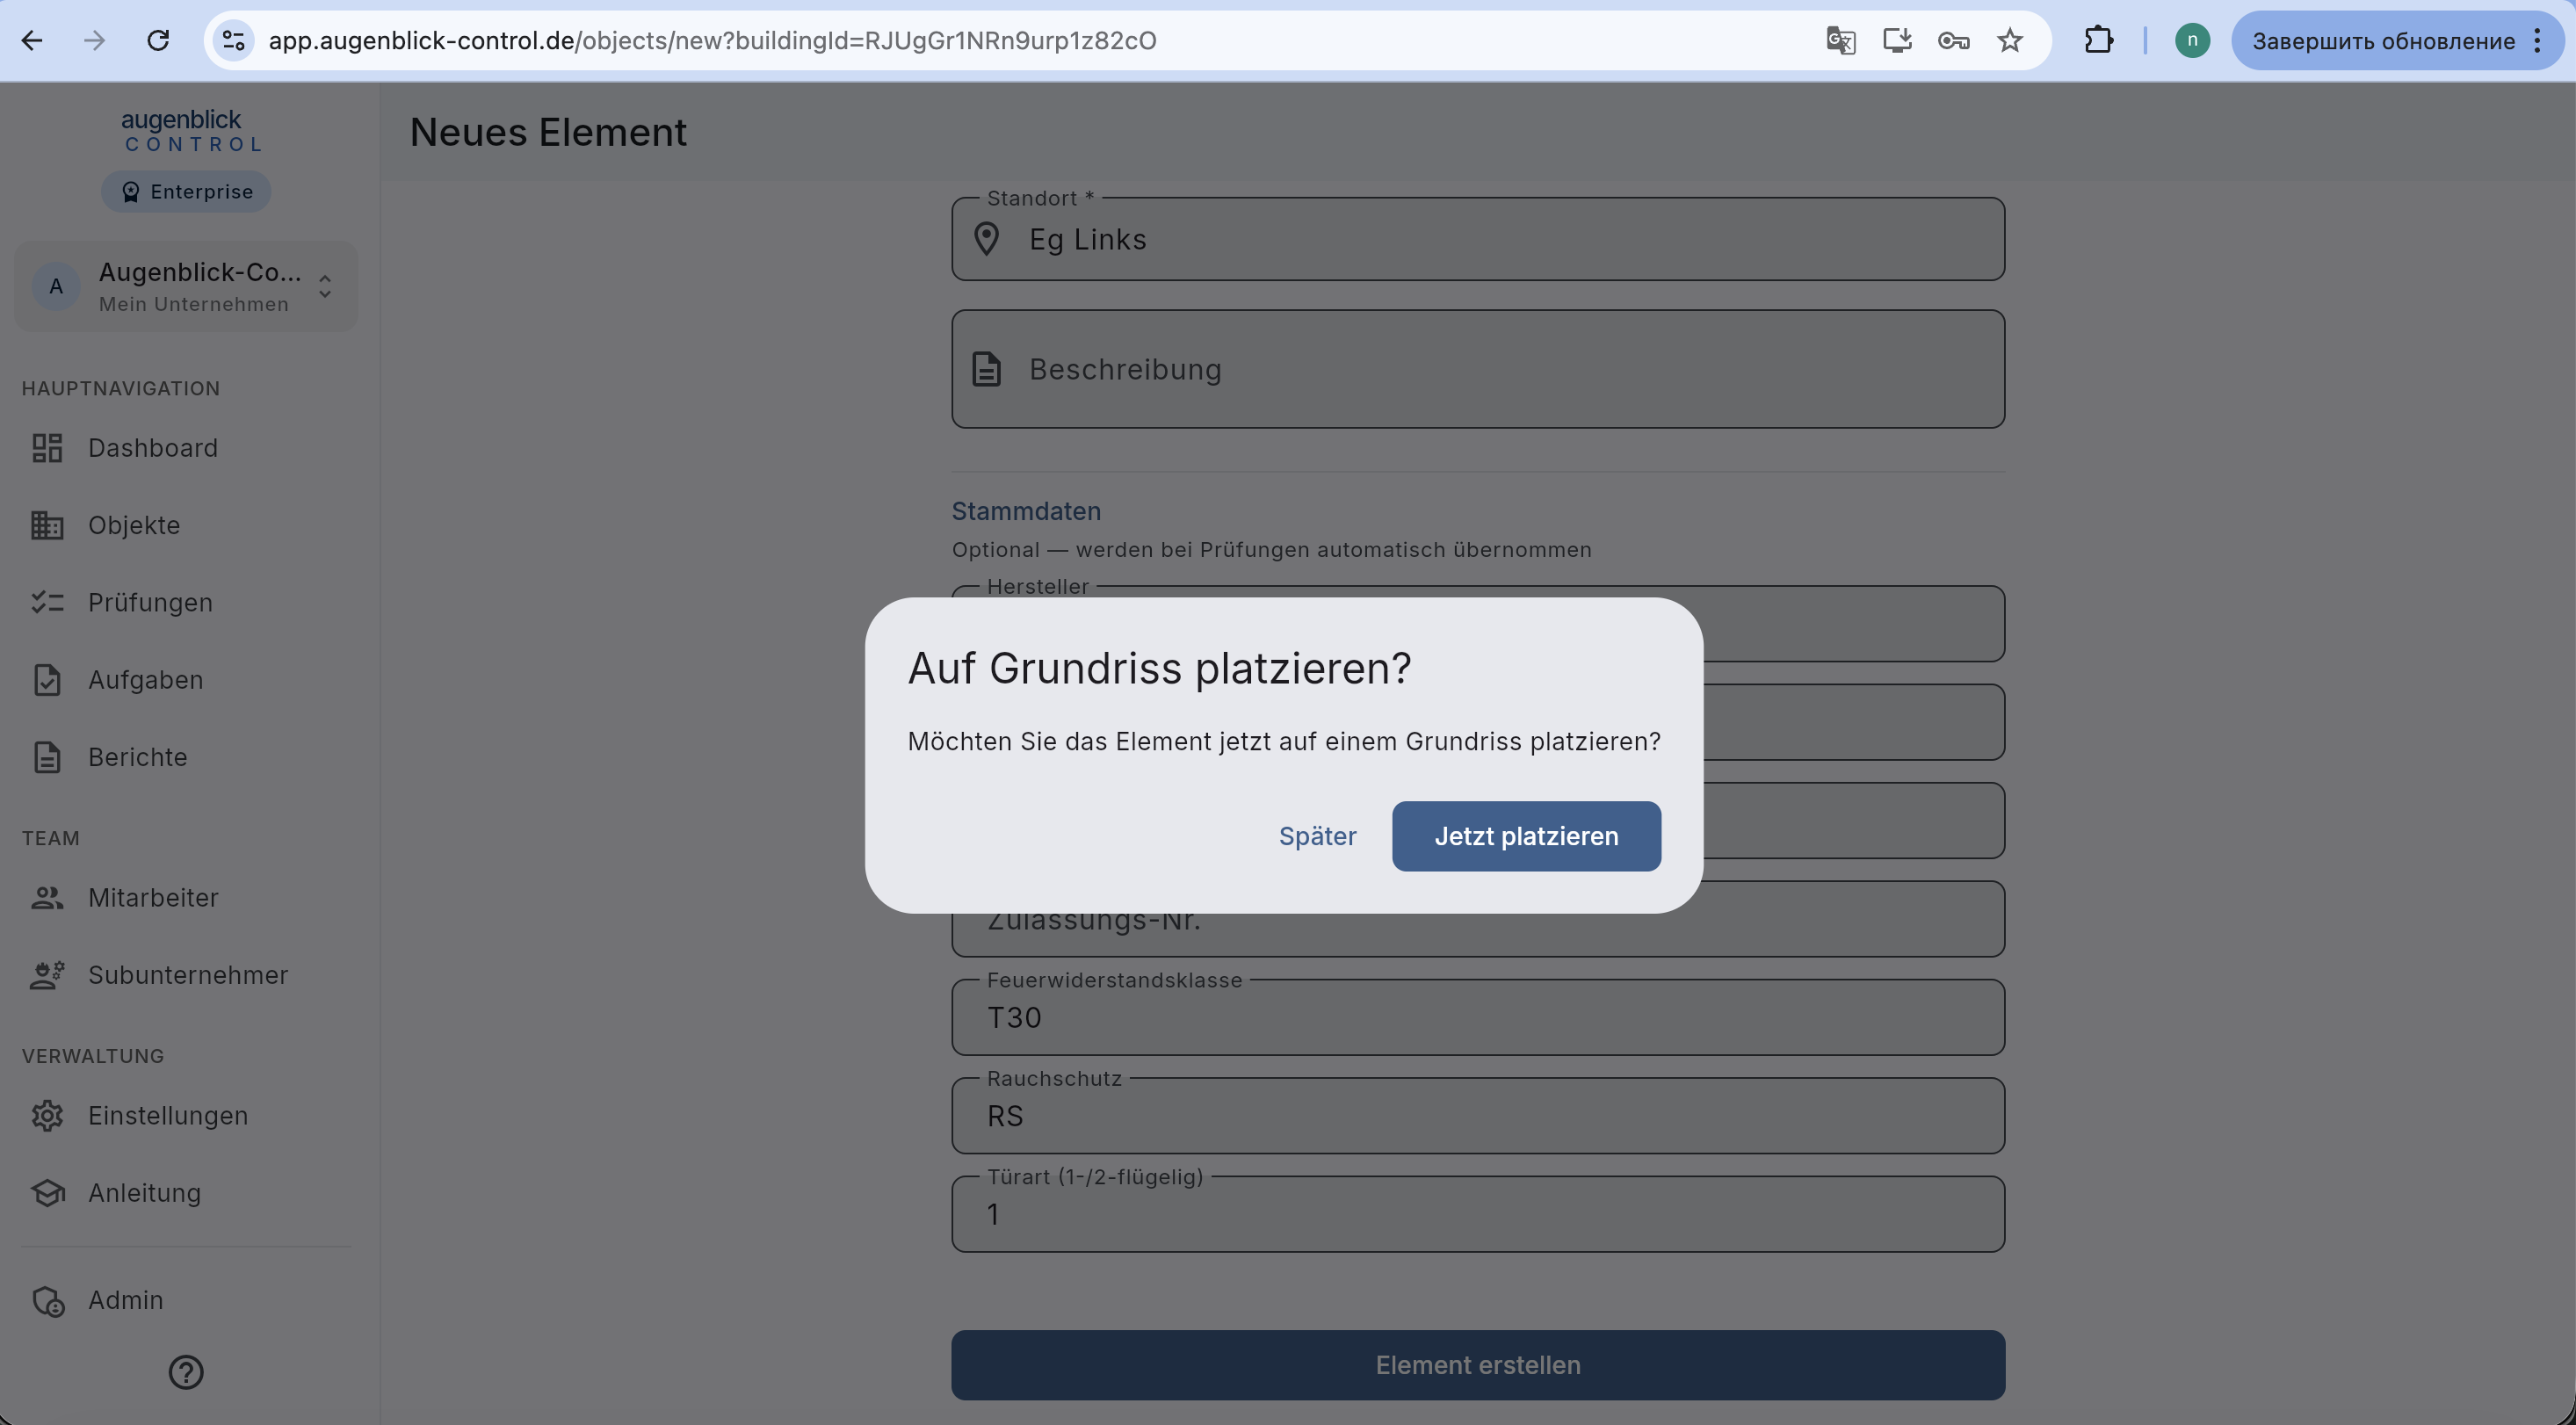Open Einstellungen under Verwaltung

pos(186,1116)
